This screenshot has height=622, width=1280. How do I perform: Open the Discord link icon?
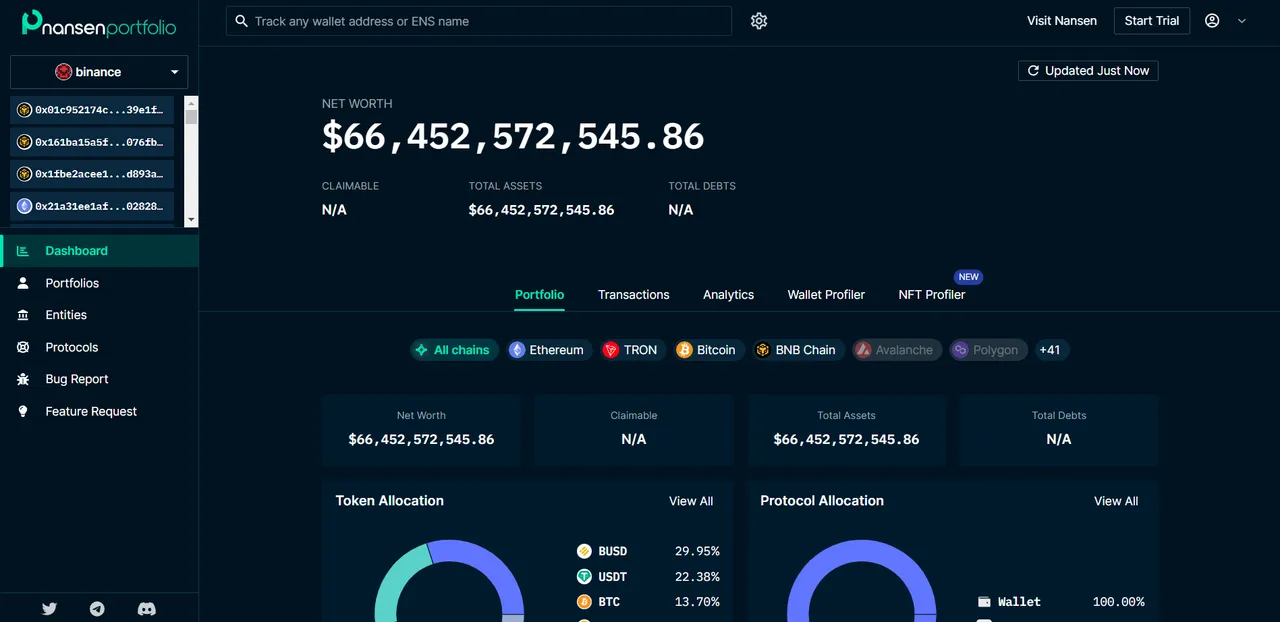(146, 608)
